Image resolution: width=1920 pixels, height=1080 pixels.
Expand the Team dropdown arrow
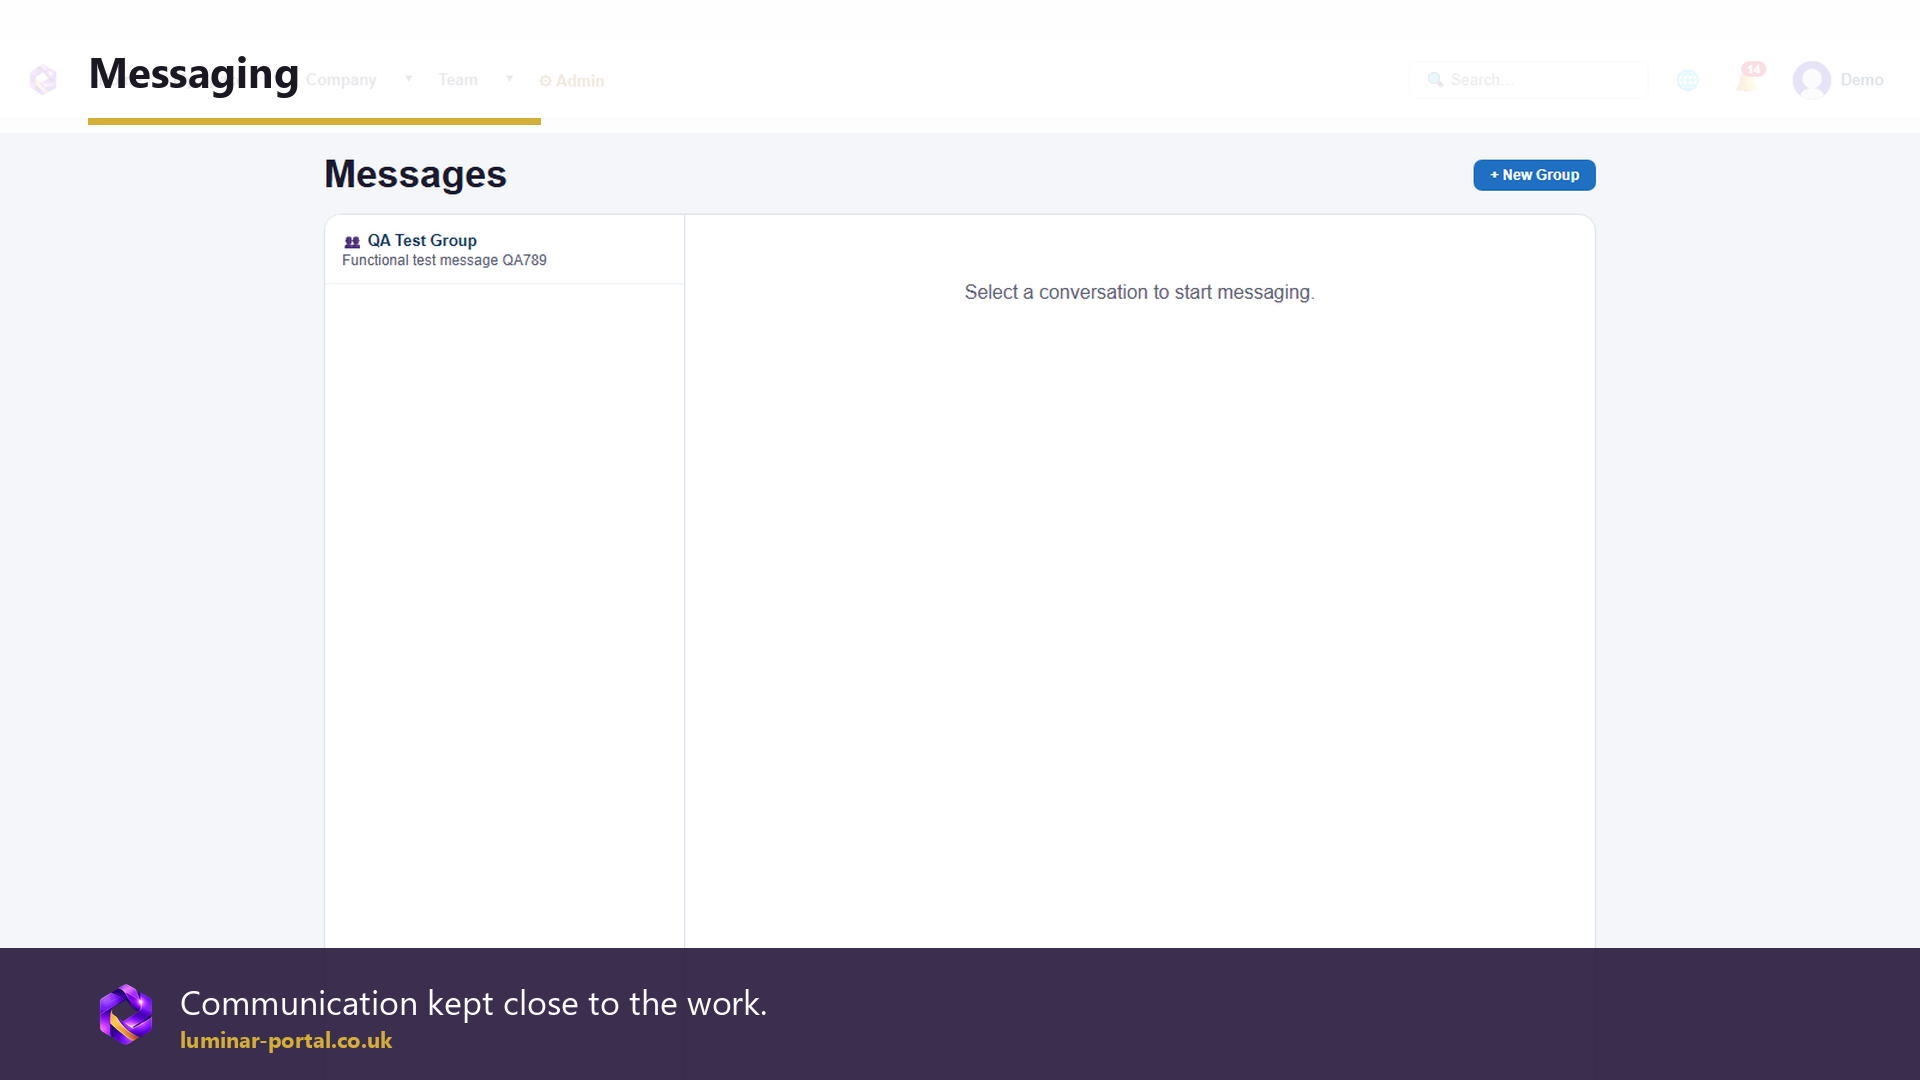[x=509, y=79]
